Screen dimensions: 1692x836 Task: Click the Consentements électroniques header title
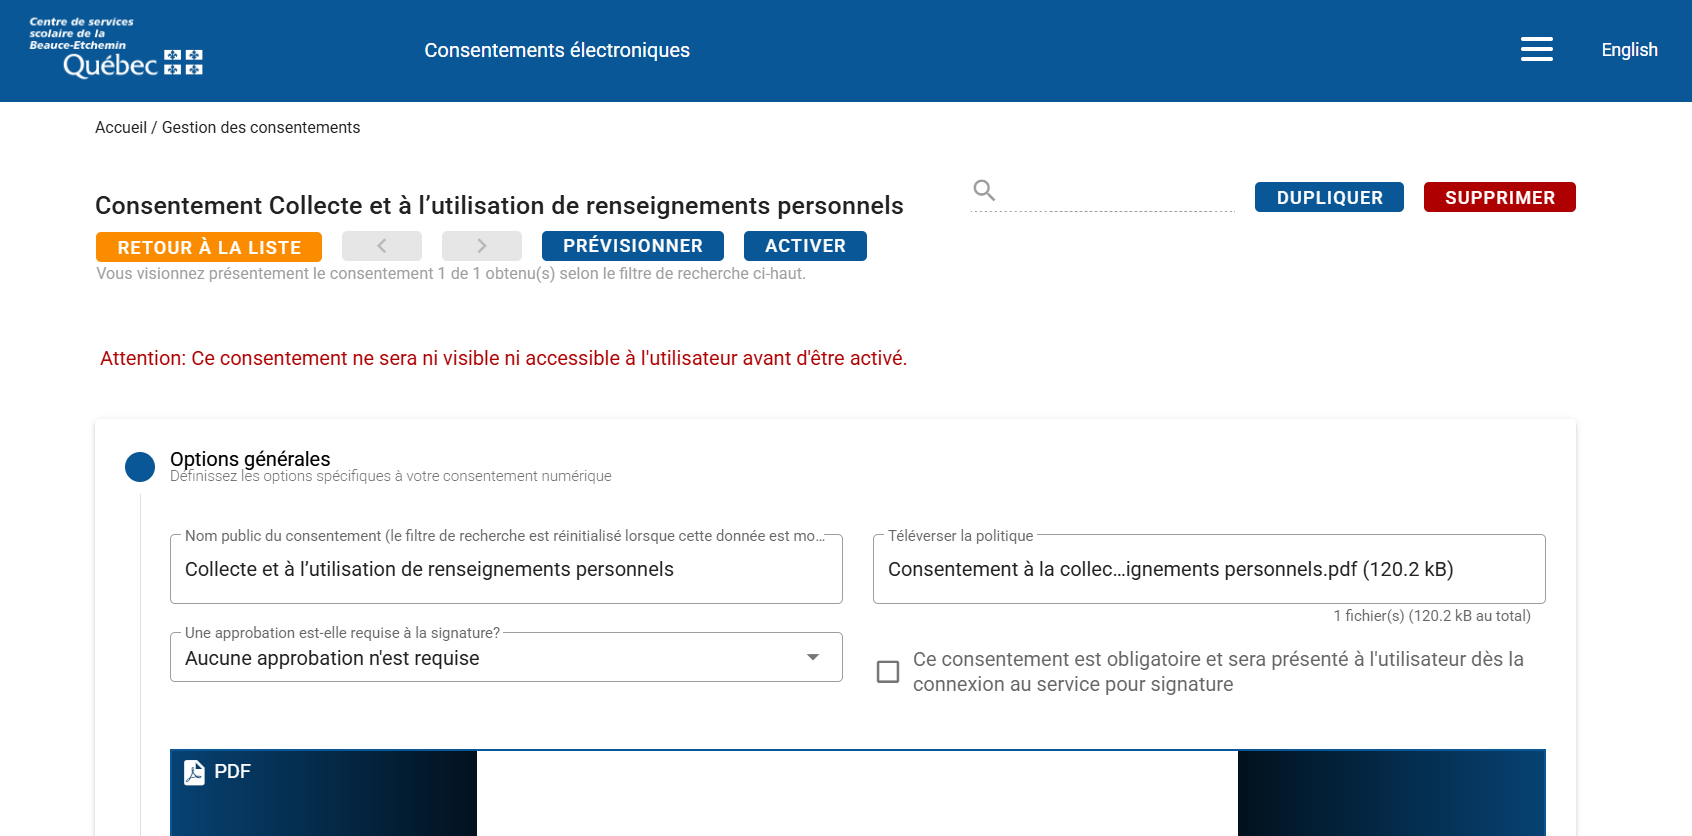click(x=557, y=50)
